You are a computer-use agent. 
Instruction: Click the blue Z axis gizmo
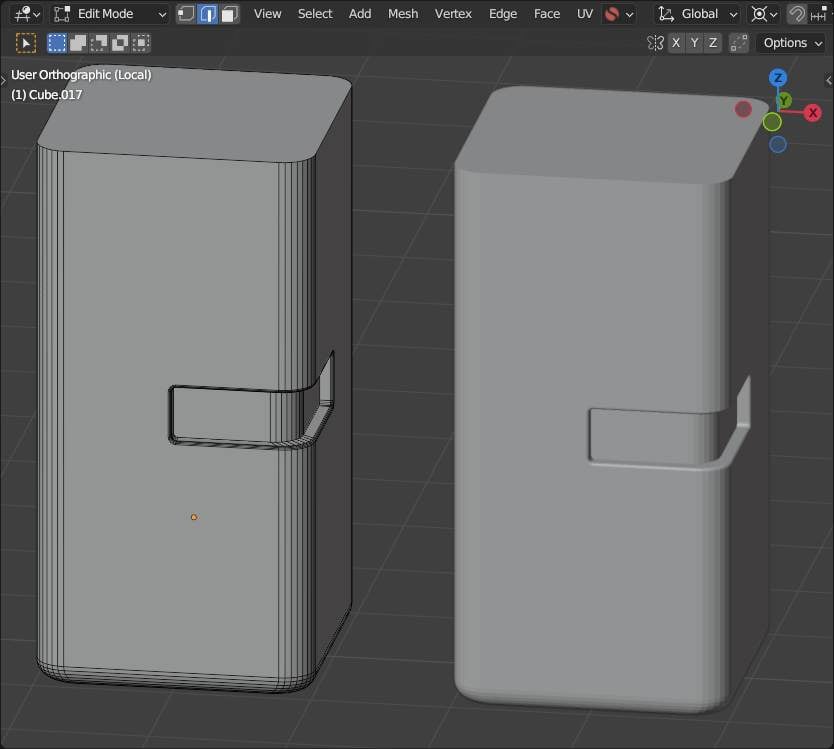click(x=778, y=78)
